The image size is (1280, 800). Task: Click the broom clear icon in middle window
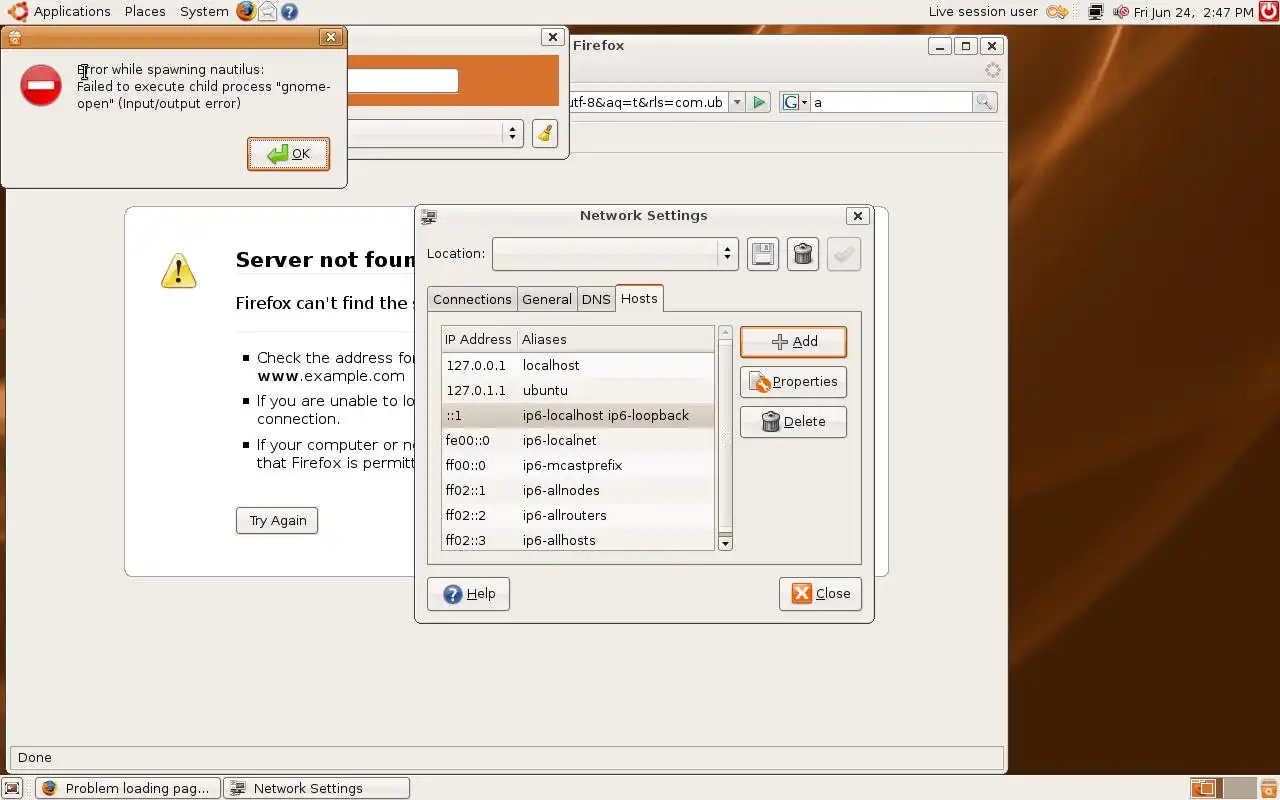pos(545,133)
